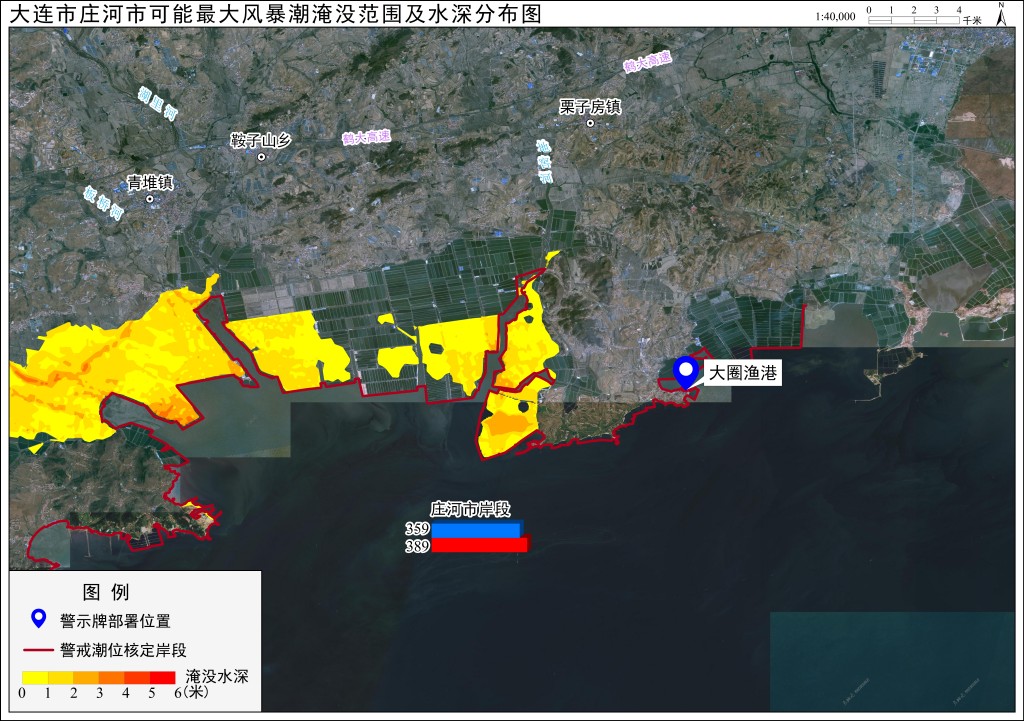Click the town dot below 栗子房镇
1024x721 pixels.
[x=590, y=123]
